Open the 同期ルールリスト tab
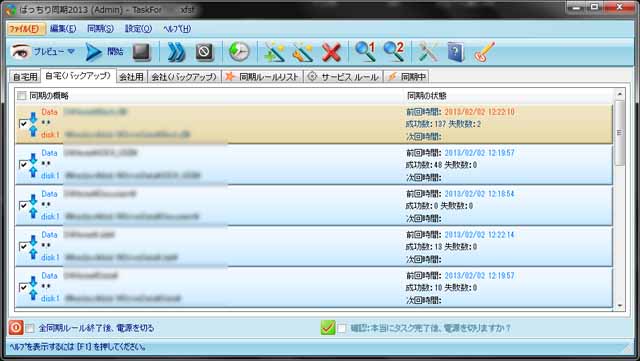This screenshot has height=361, width=640. pyautogui.click(x=262, y=76)
